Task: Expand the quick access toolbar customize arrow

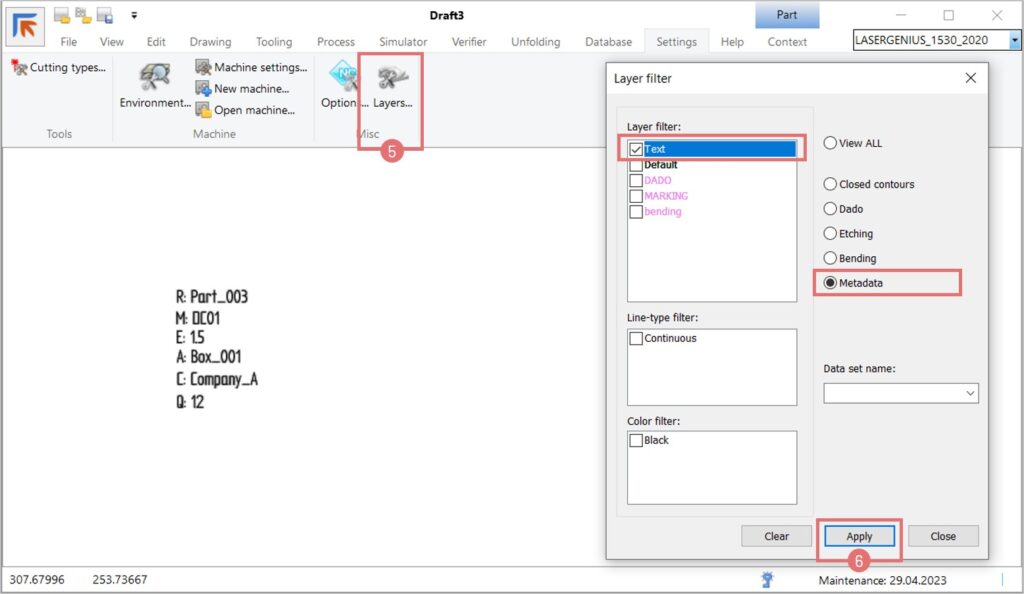Action: [x=134, y=16]
